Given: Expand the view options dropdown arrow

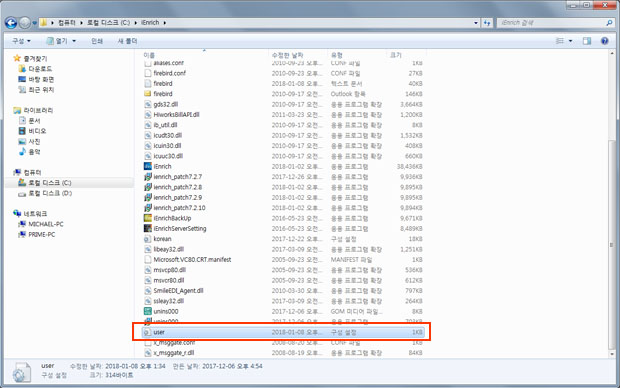Looking at the screenshot, I should point(570,41).
